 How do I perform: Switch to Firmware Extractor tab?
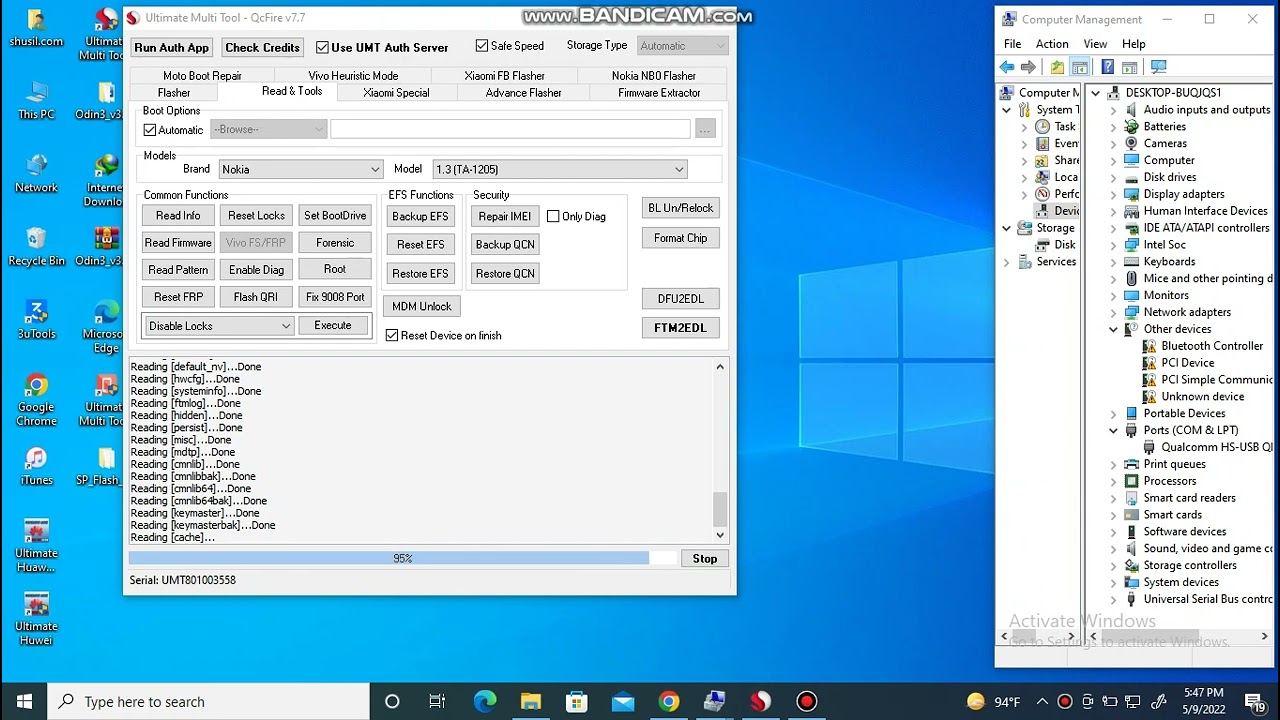tap(659, 93)
